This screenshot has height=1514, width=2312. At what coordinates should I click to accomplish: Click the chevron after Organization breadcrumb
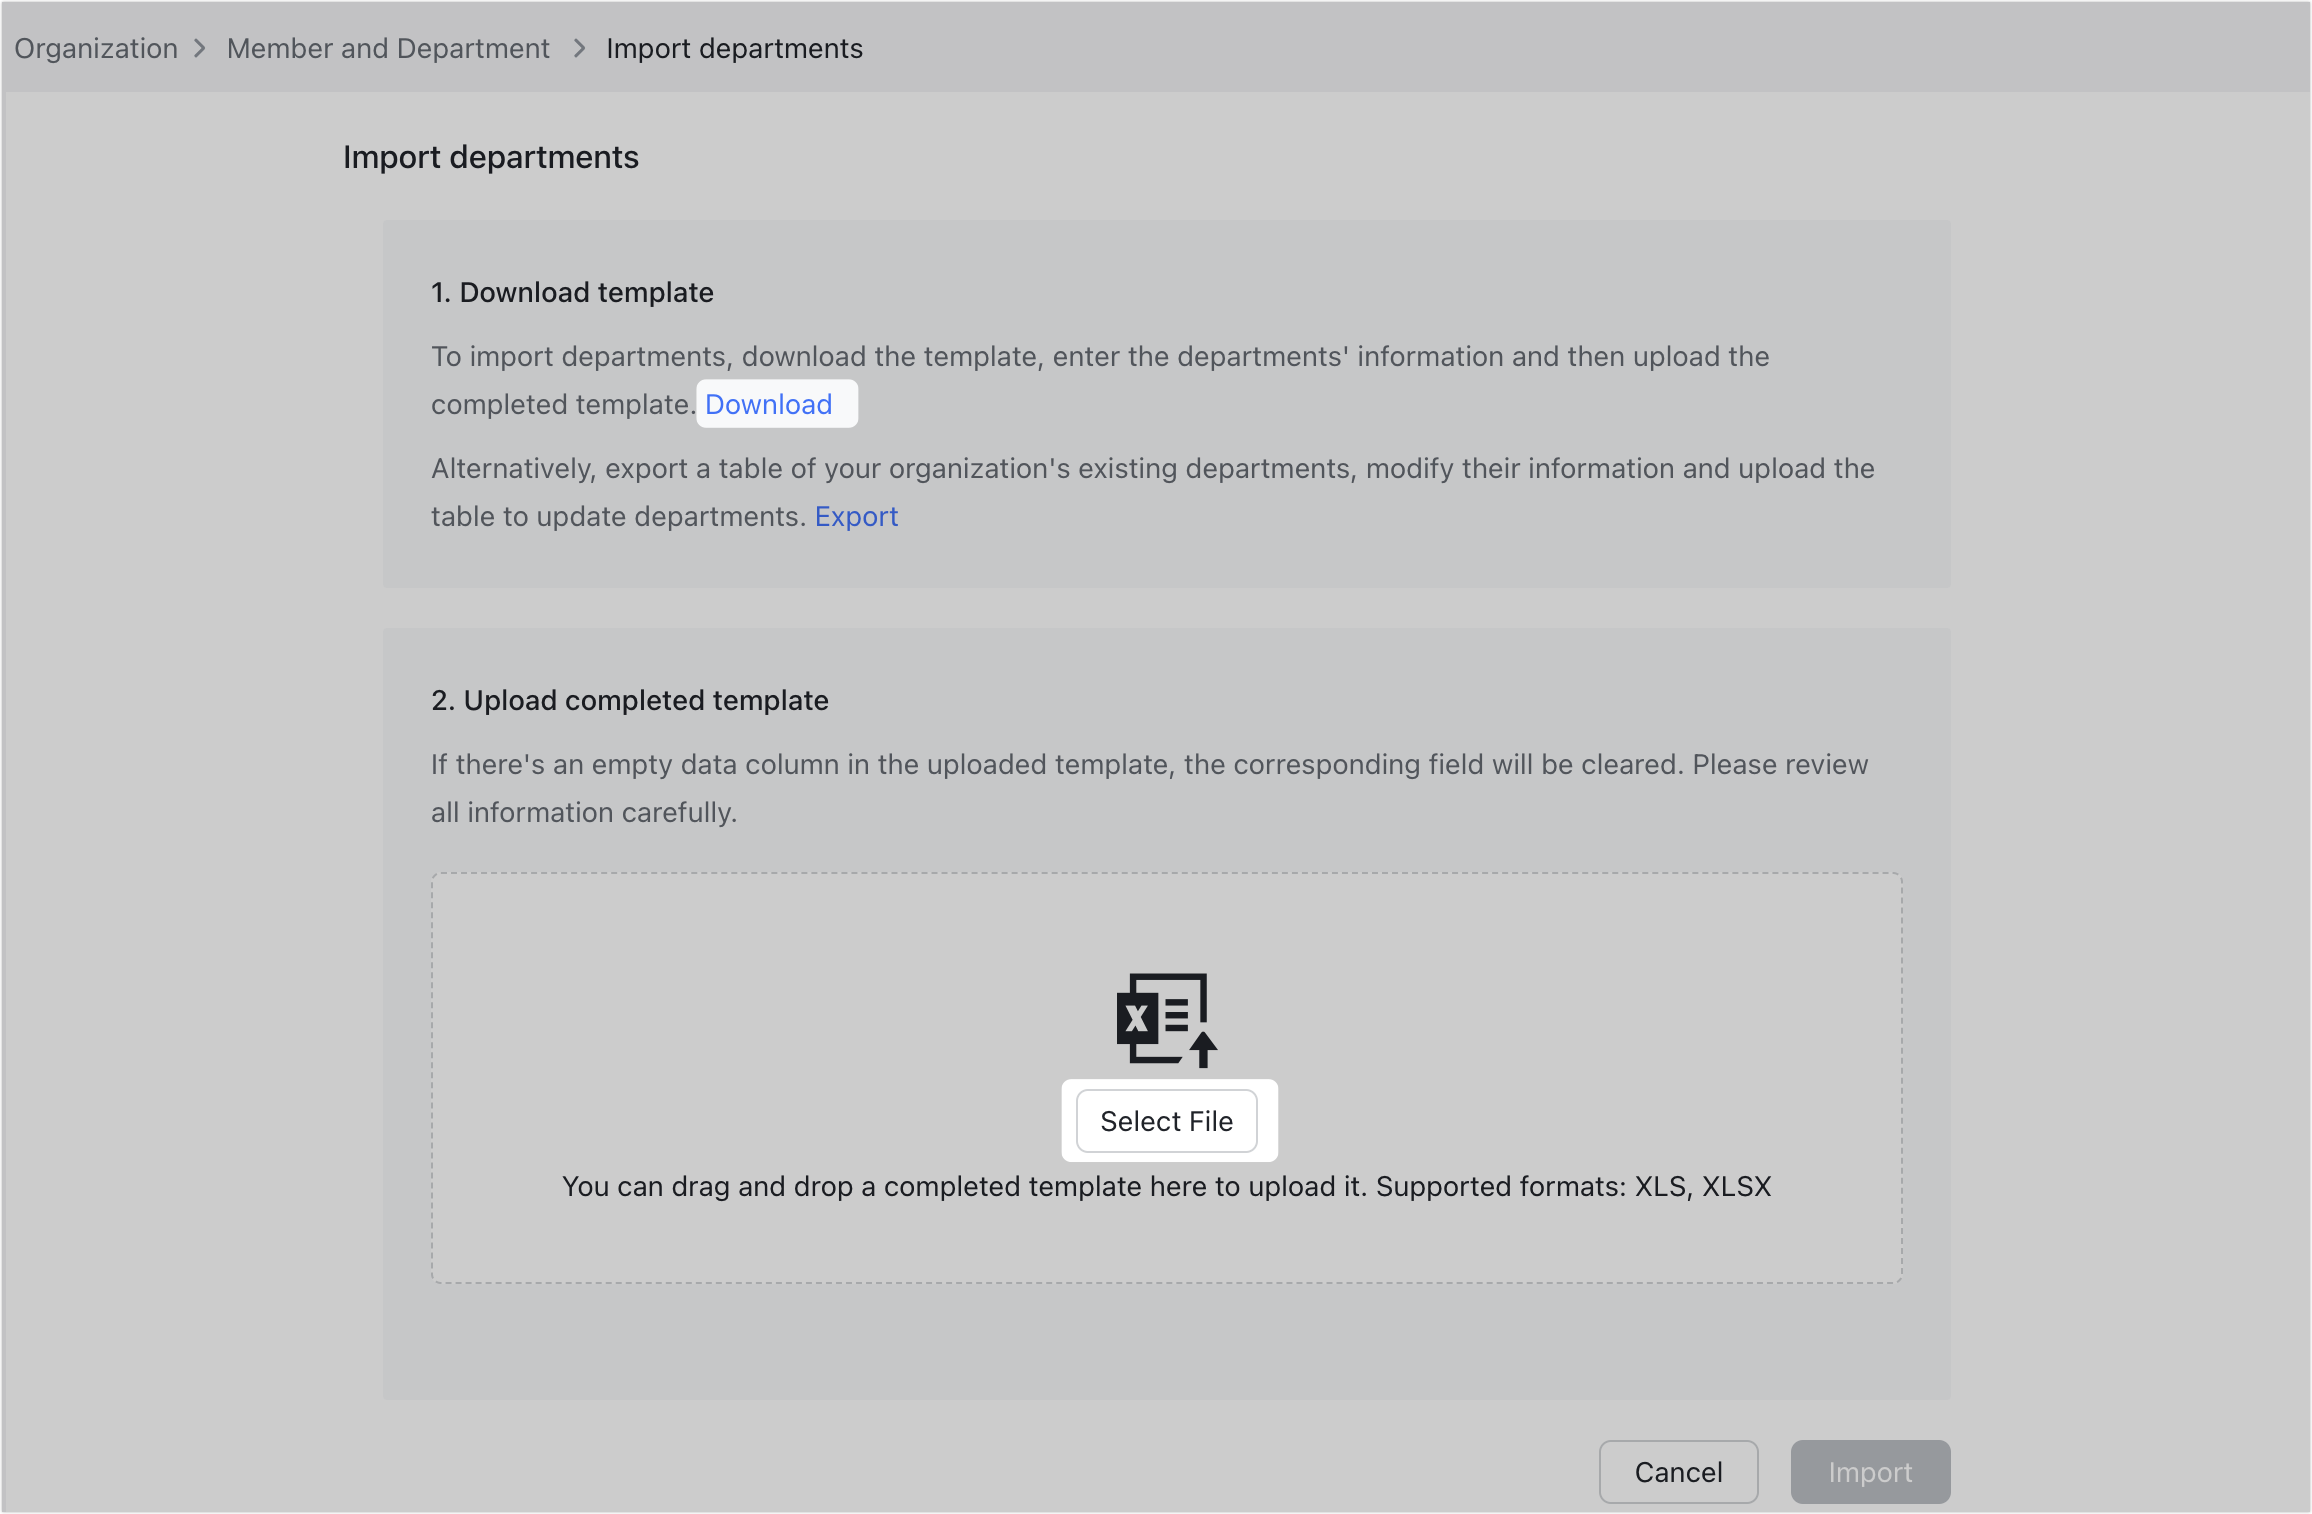tap(202, 48)
